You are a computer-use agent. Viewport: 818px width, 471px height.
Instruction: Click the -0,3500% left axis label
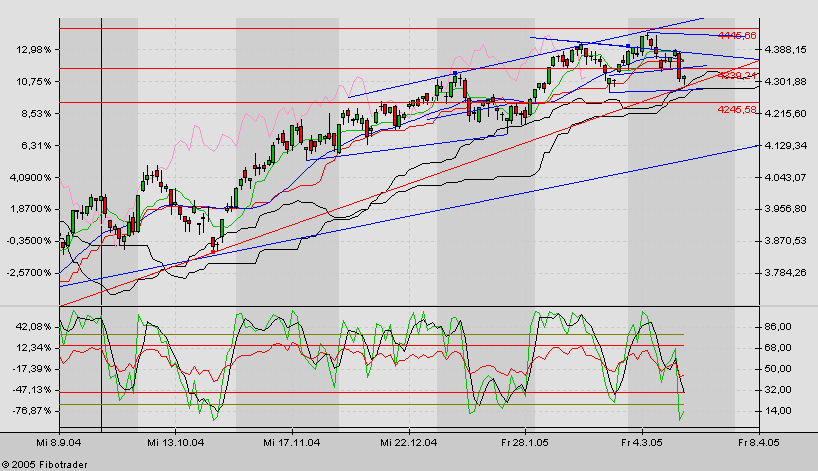point(29,240)
